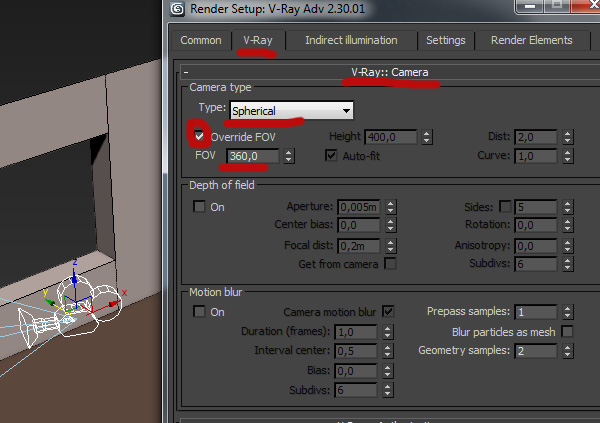Enable Depth of field On checkbox
Screen dimensions: 600x423
(x=199, y=206)
